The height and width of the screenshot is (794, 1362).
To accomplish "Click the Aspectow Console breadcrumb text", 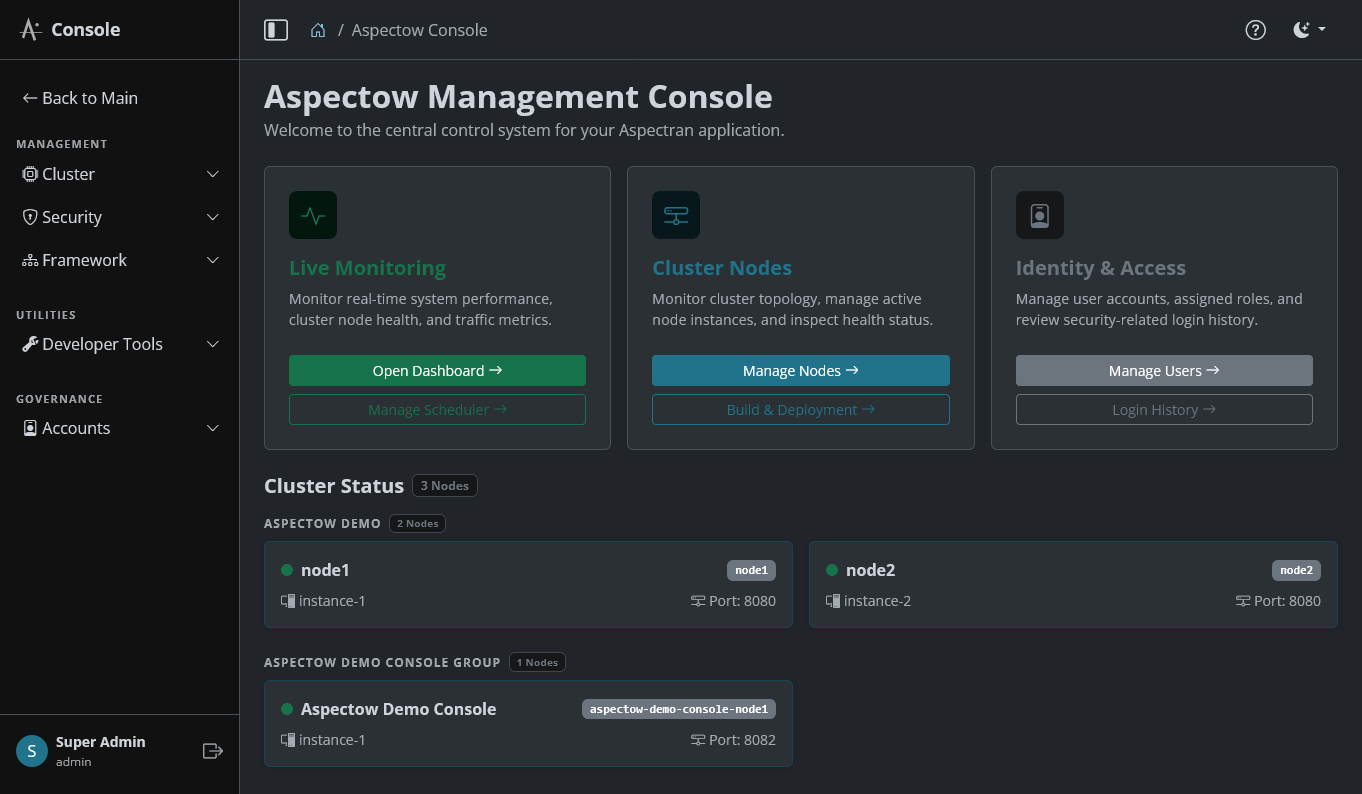I will 419,30.
